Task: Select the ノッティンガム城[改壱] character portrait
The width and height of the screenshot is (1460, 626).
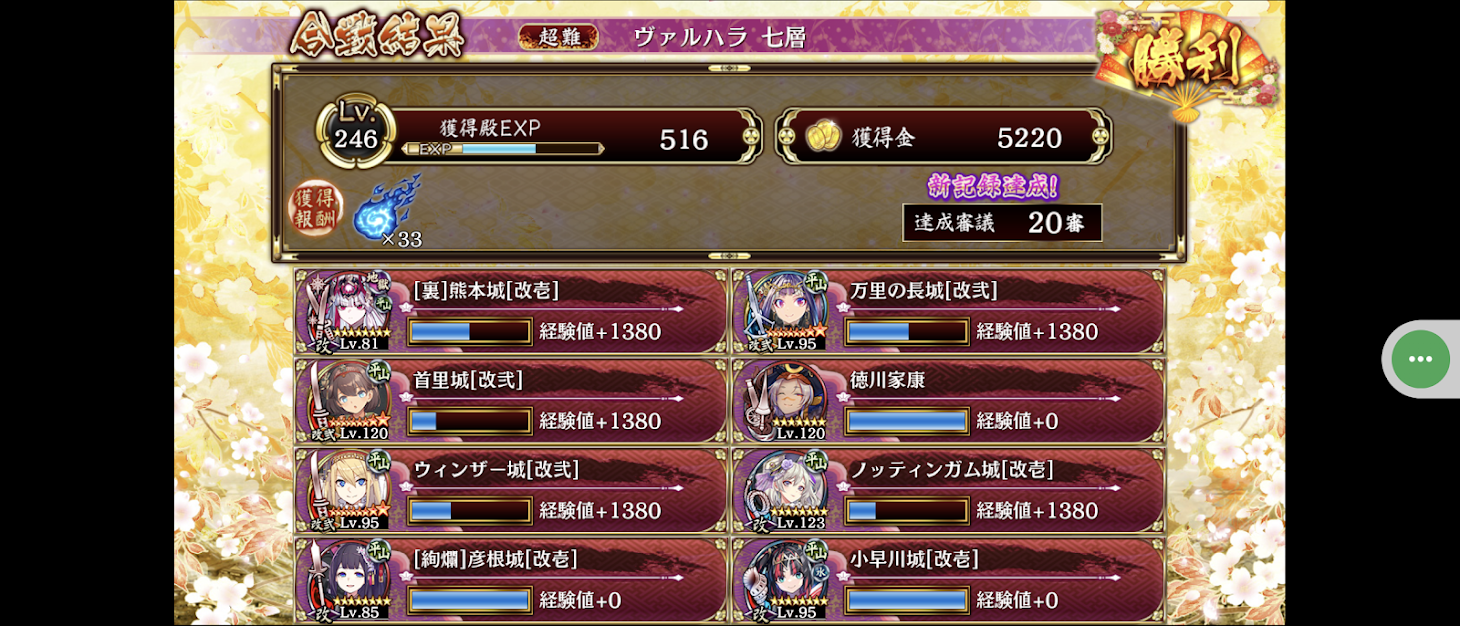Action: click(787, 491)
